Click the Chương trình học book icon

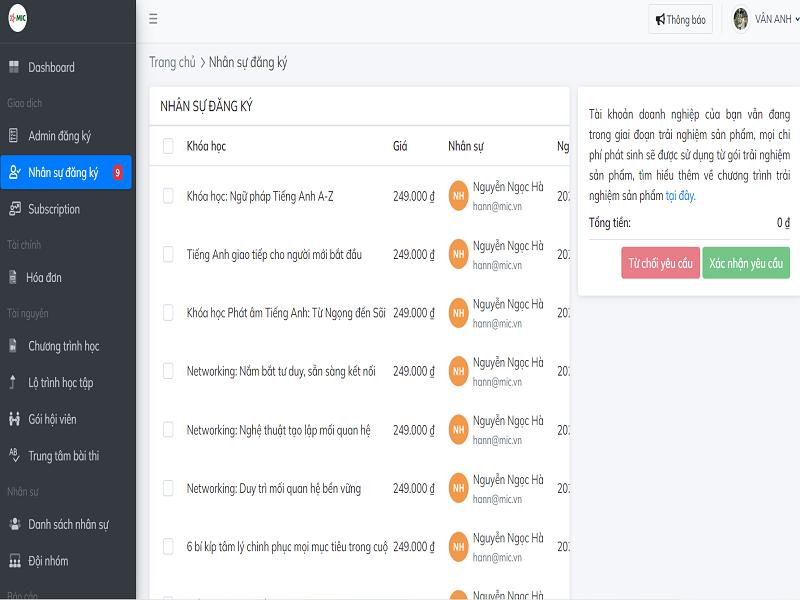click(x=14, y=346)
